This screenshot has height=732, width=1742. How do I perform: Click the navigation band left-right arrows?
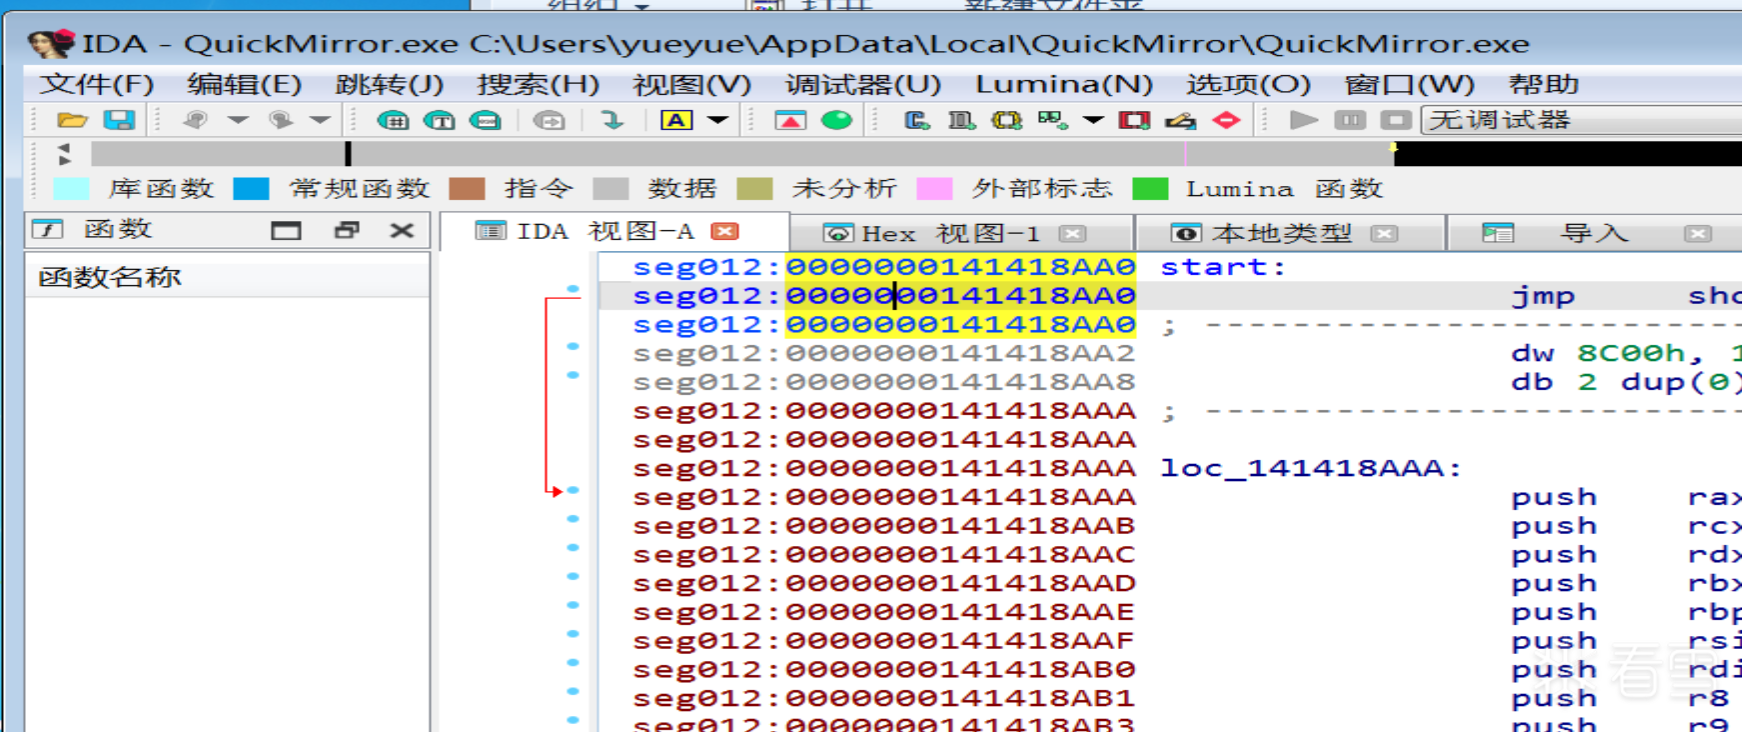point(64,154)
